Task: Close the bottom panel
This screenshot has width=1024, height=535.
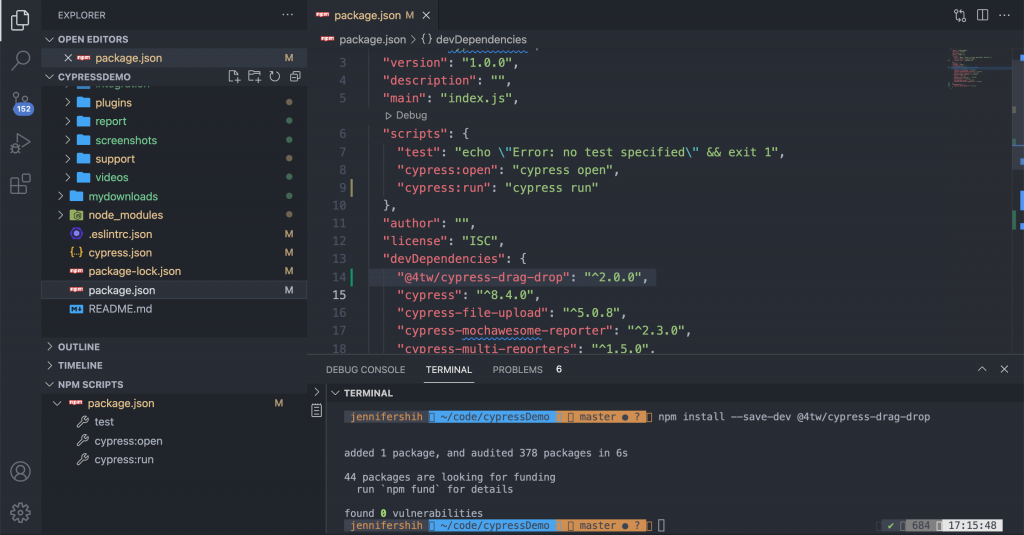Action: (x=1004, y=369)
